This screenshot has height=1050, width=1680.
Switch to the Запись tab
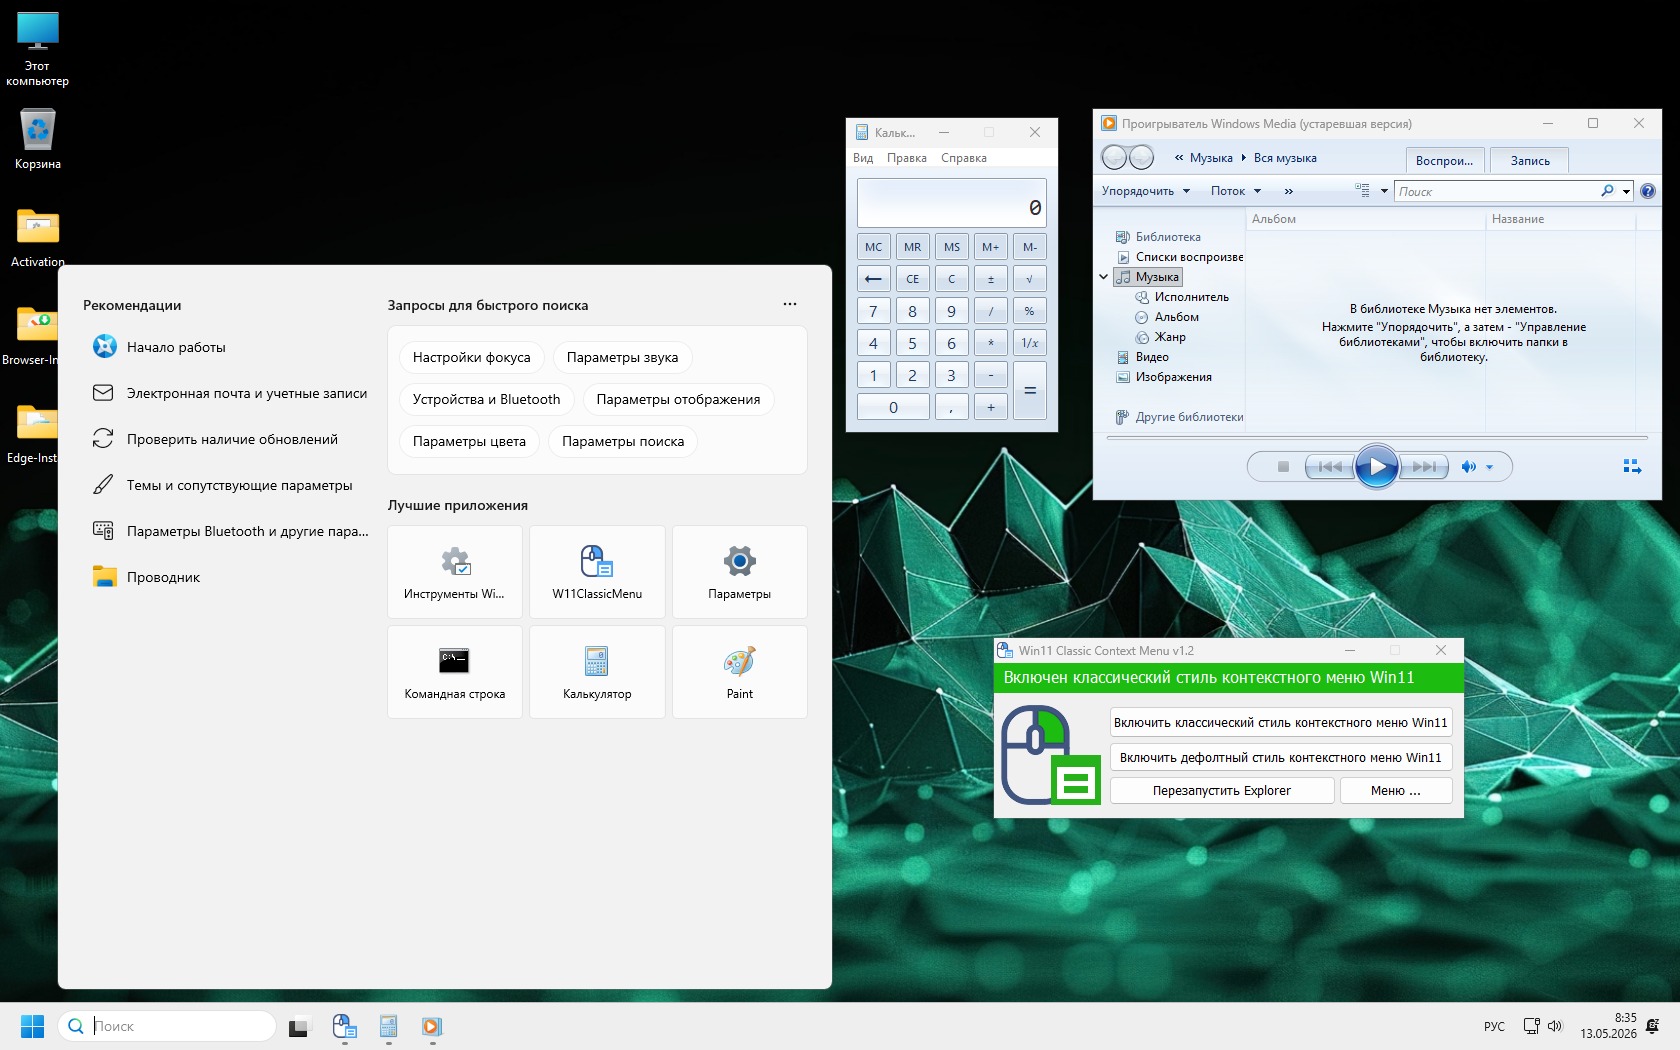click(1529, 161)
